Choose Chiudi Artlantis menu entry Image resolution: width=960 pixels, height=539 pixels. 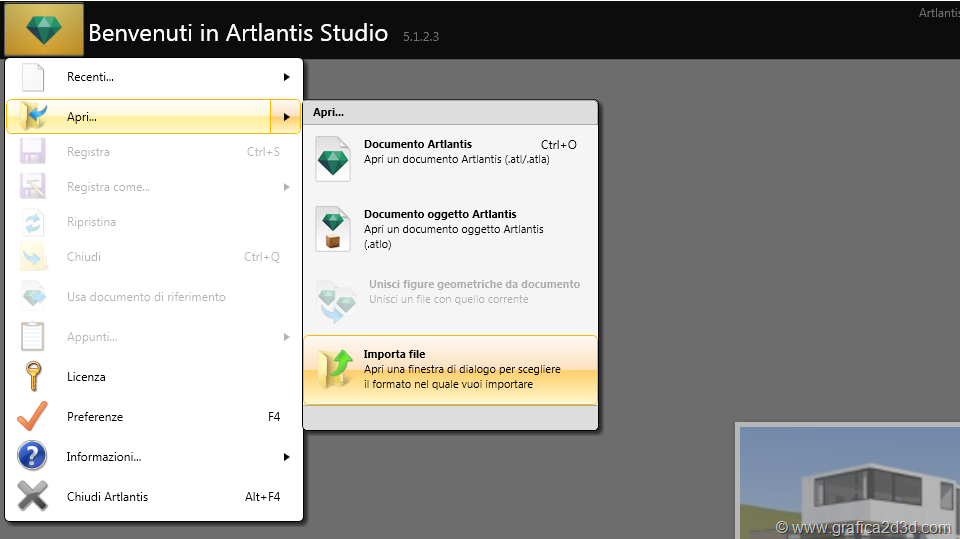coord(107,497)
